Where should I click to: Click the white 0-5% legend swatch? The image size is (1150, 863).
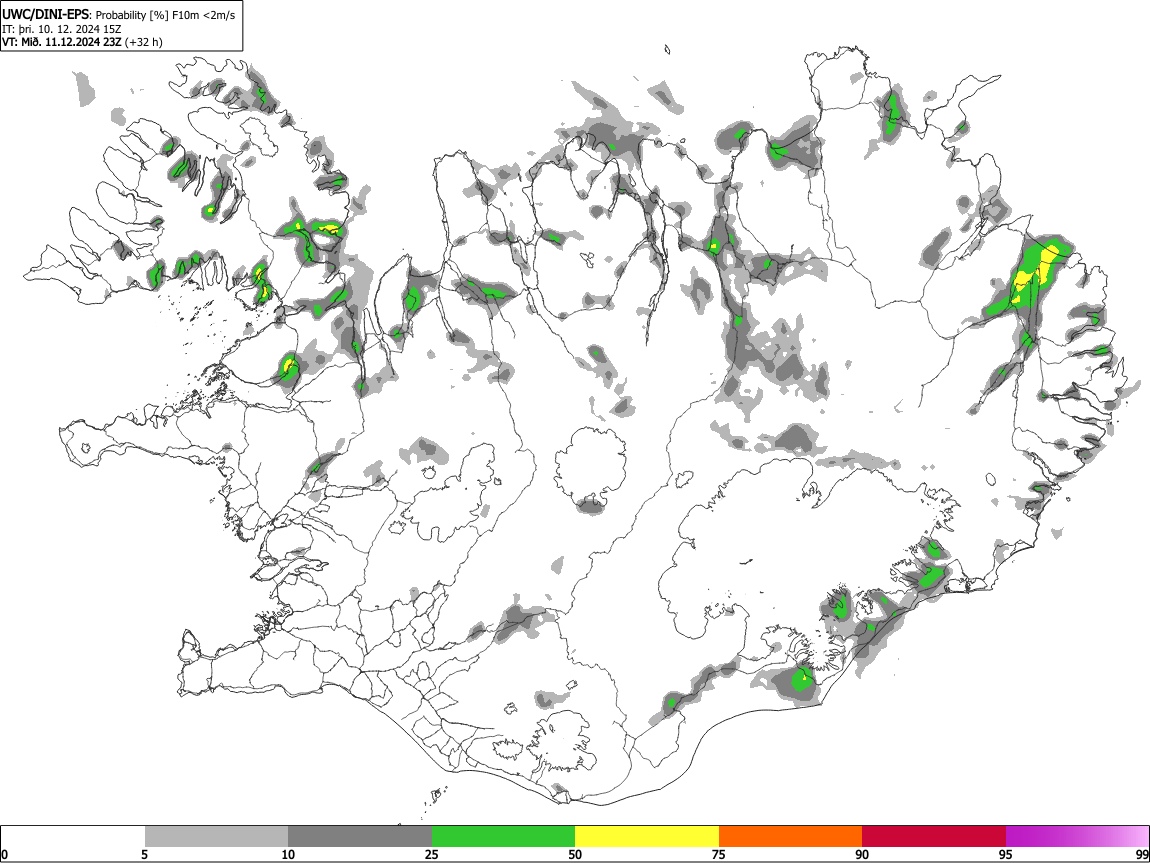[x=73, y=836]
